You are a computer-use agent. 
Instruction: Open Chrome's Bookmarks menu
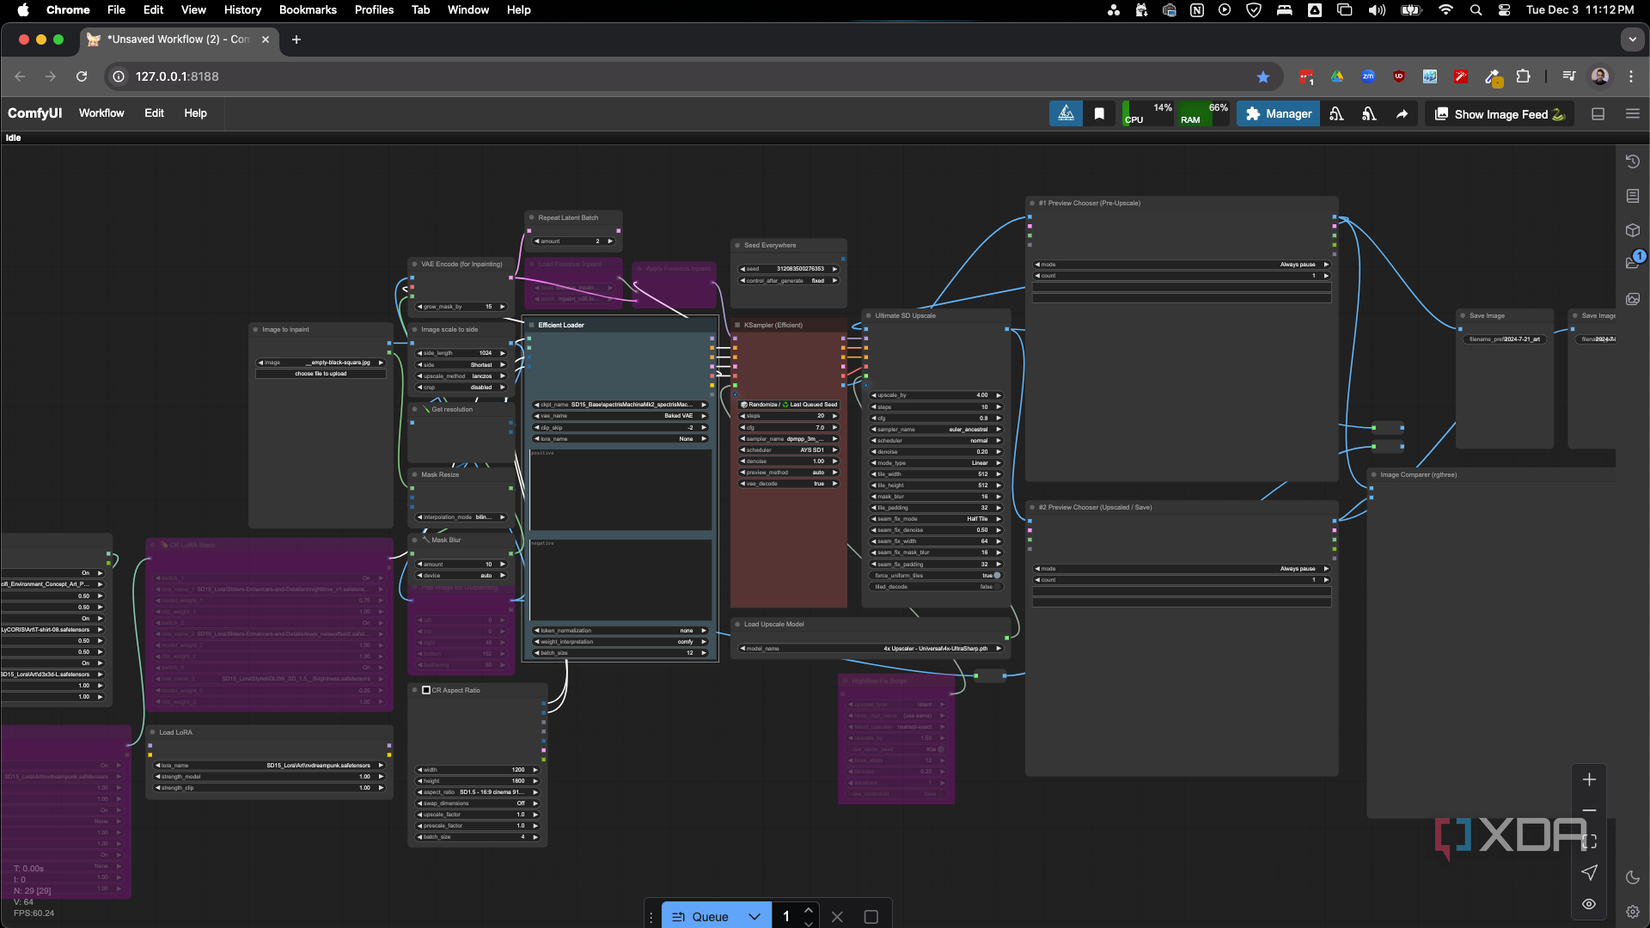307,10
